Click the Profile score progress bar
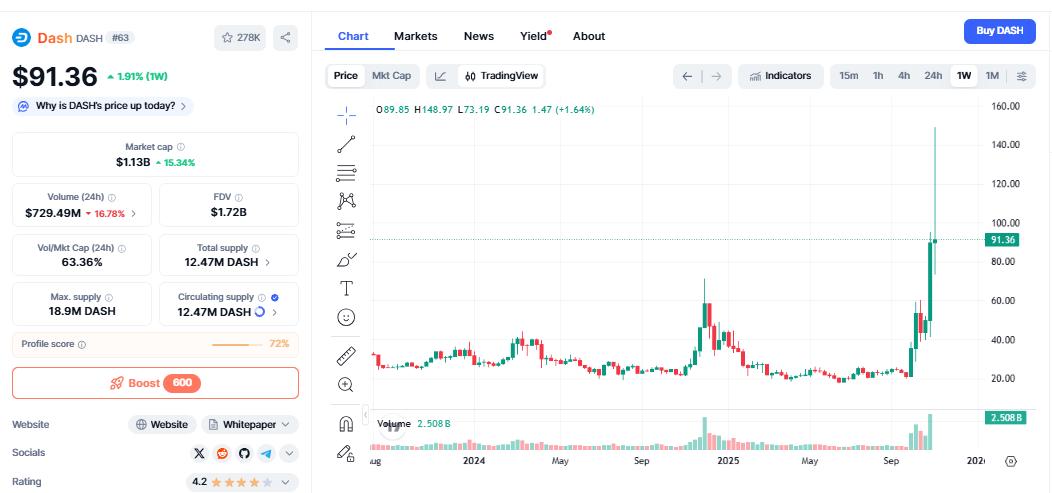Screen dimensions: 1052x493 tap(237, 345)
